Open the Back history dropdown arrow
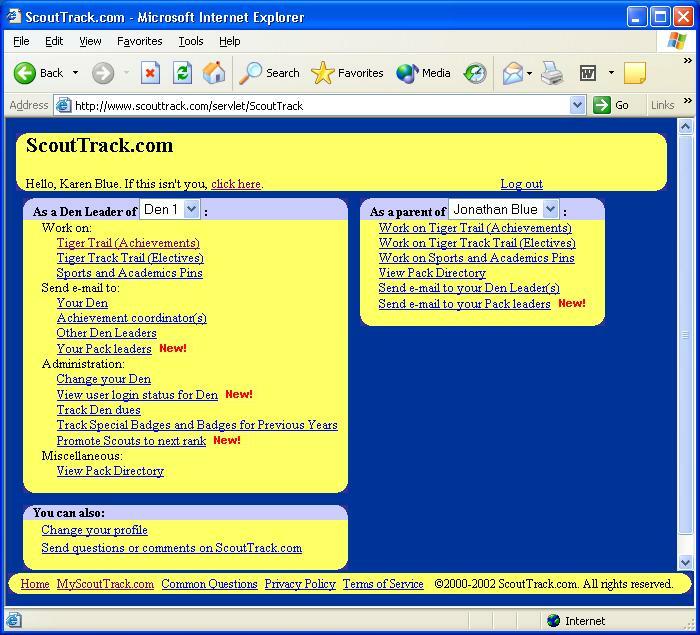The width and height of the screenshot is (700, 635). point(75,73)
